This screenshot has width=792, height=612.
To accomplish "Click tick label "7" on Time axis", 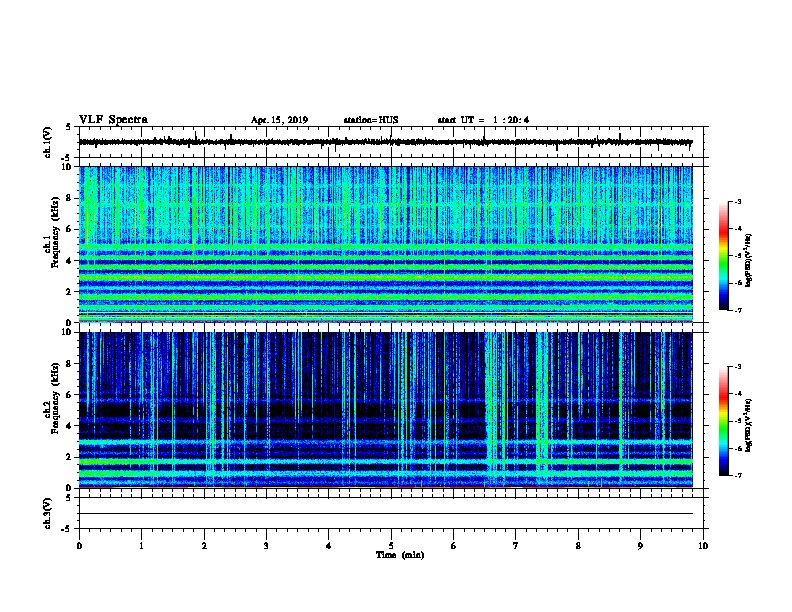I will [x=516, y=545].
